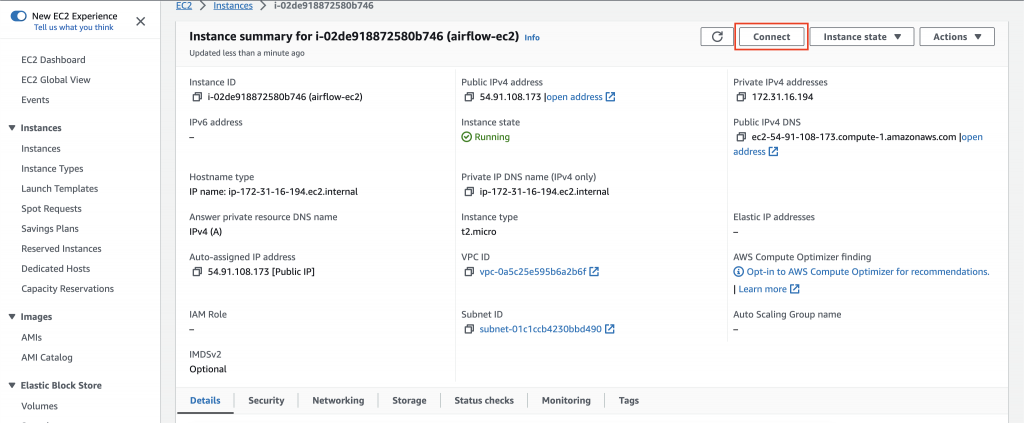This screenshot has height=423, width=1024.
Task: Copy the Instance ID value
Action: pos(197,97)
